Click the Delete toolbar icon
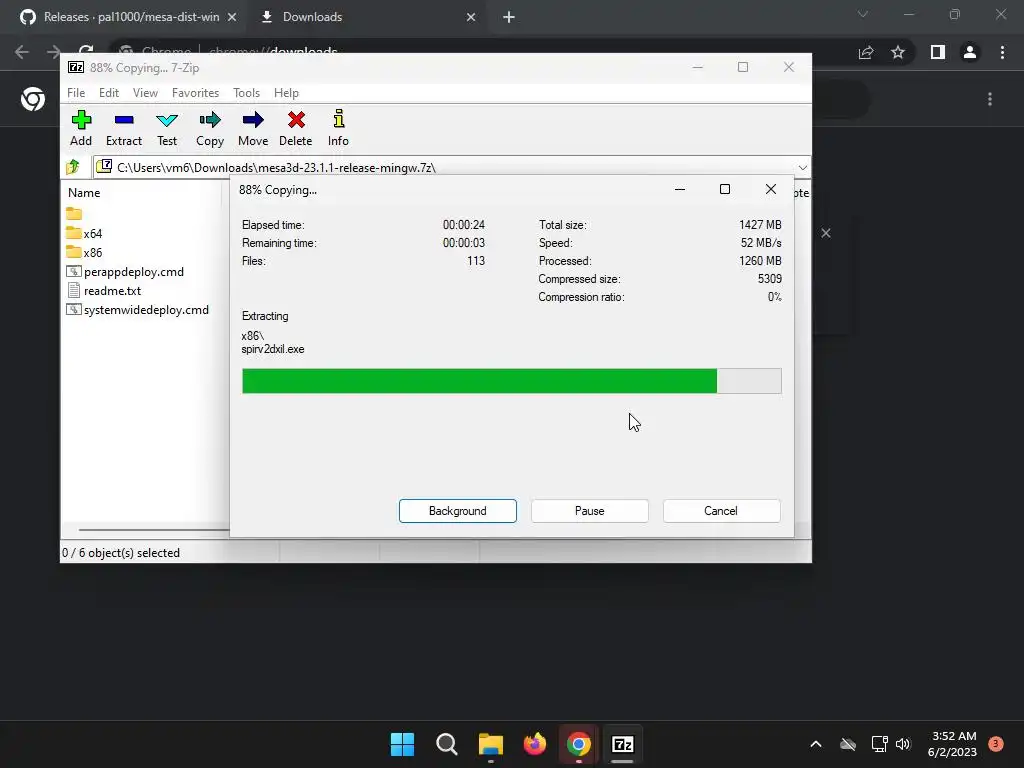1024x768 pixels. pos(295,128)
